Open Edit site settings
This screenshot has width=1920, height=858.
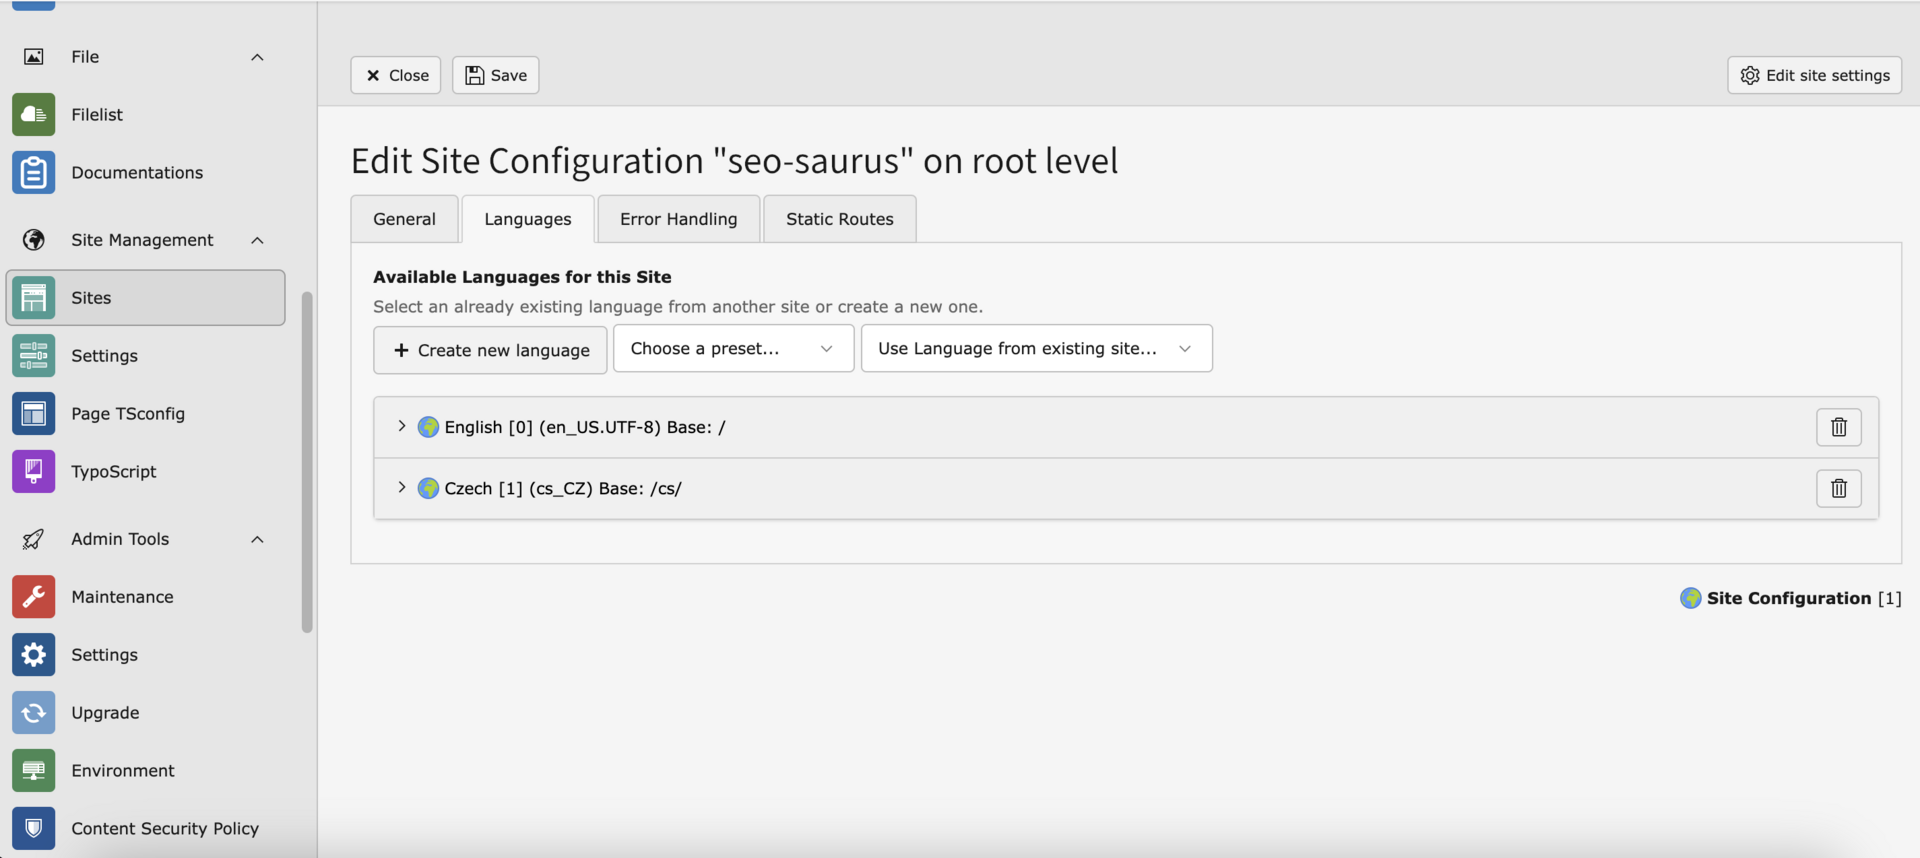tap(1814, 75)
